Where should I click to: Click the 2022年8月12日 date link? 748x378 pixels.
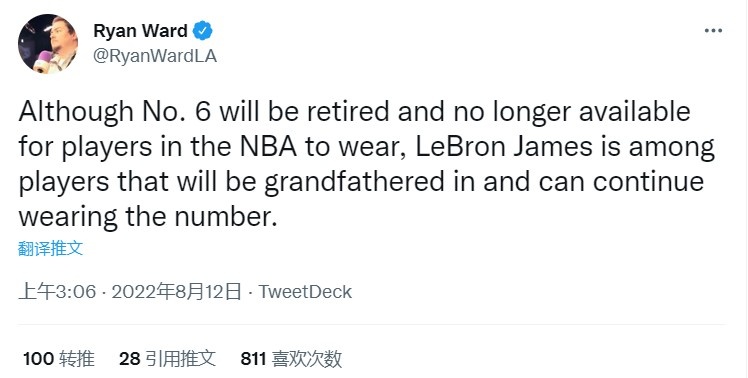177,292
